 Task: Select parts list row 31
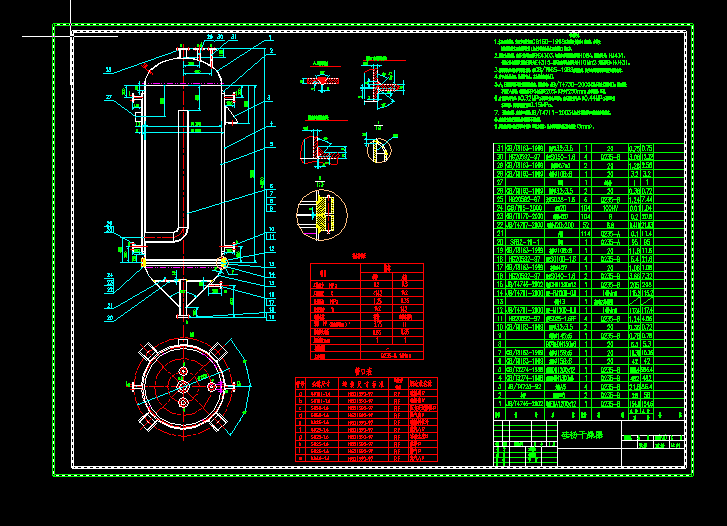[589, 148]
